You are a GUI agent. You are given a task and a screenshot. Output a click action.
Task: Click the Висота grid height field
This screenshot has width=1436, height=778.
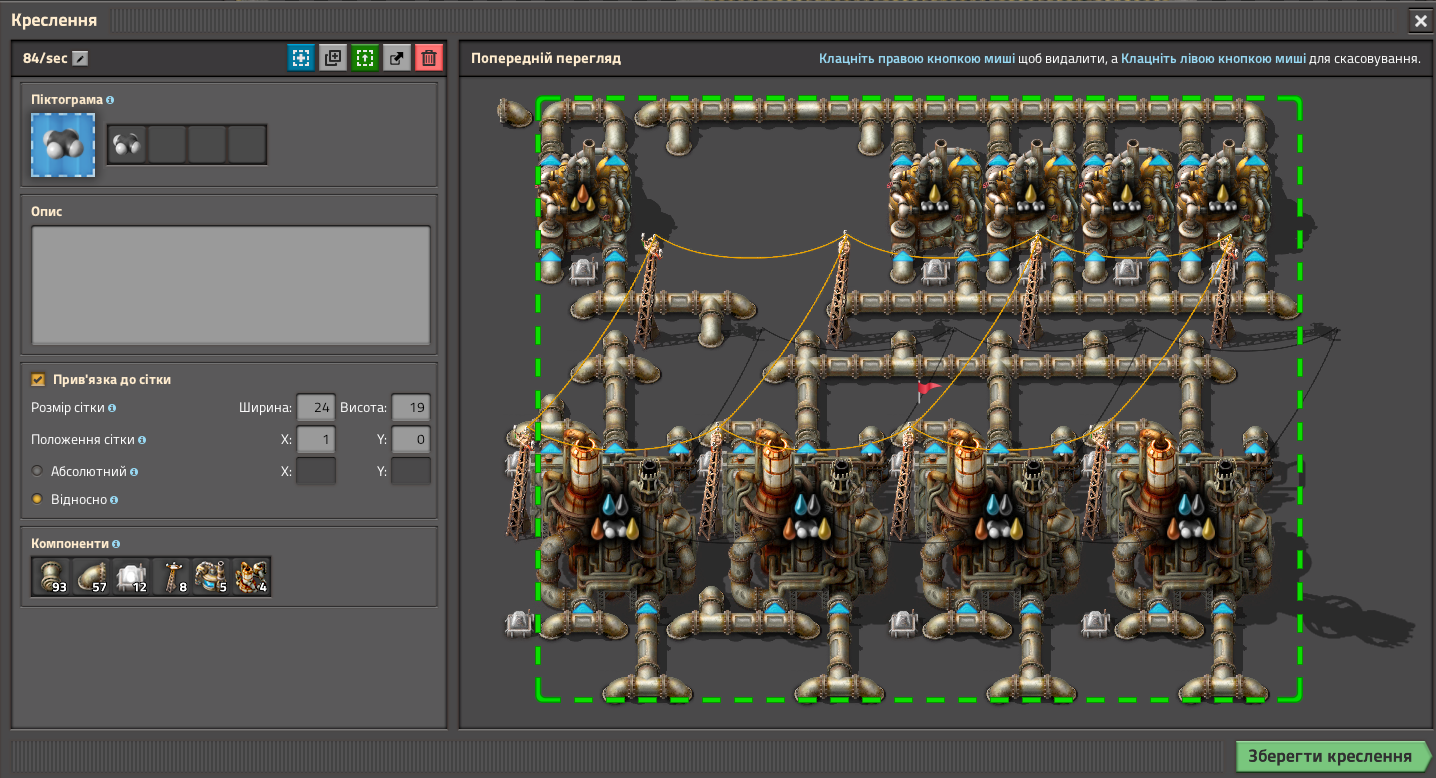[411, 408]
